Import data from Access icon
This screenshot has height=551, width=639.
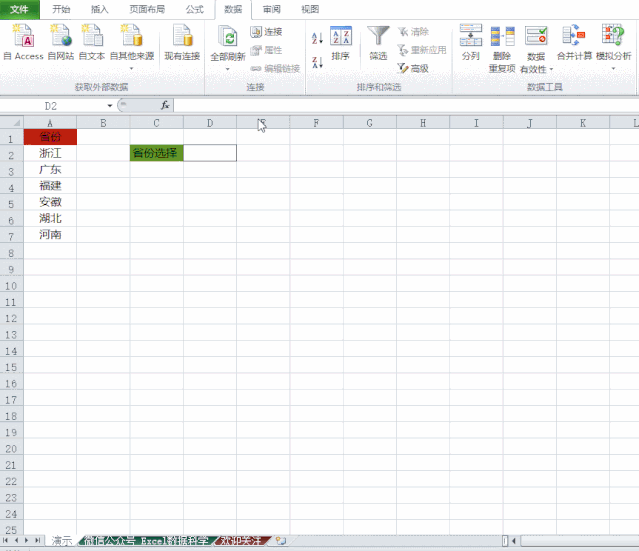(x=23, y=42)
